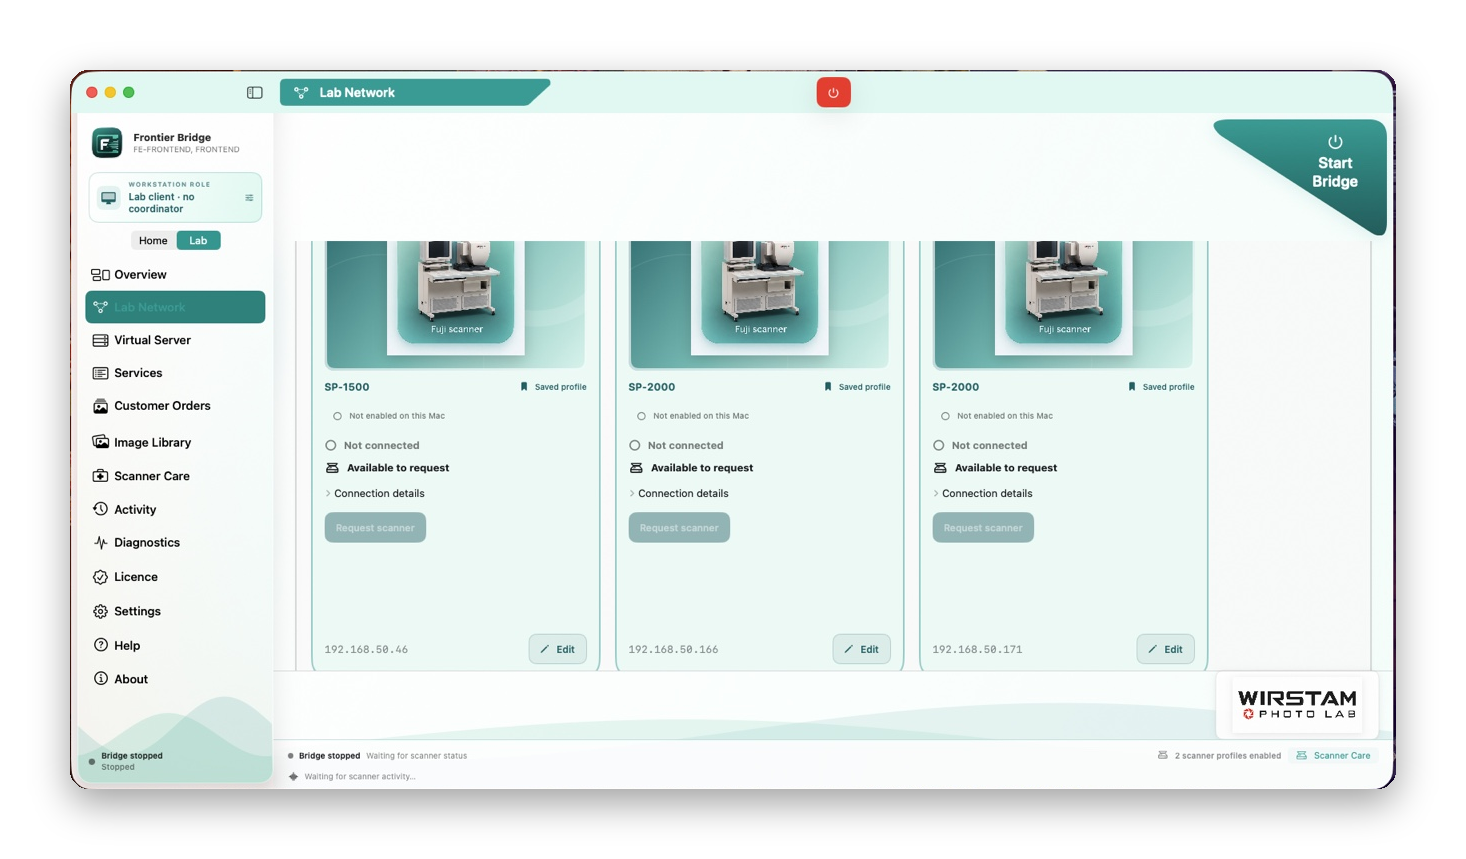
Task: Select Lab Network in the sidebar
Action: [175, 307]
